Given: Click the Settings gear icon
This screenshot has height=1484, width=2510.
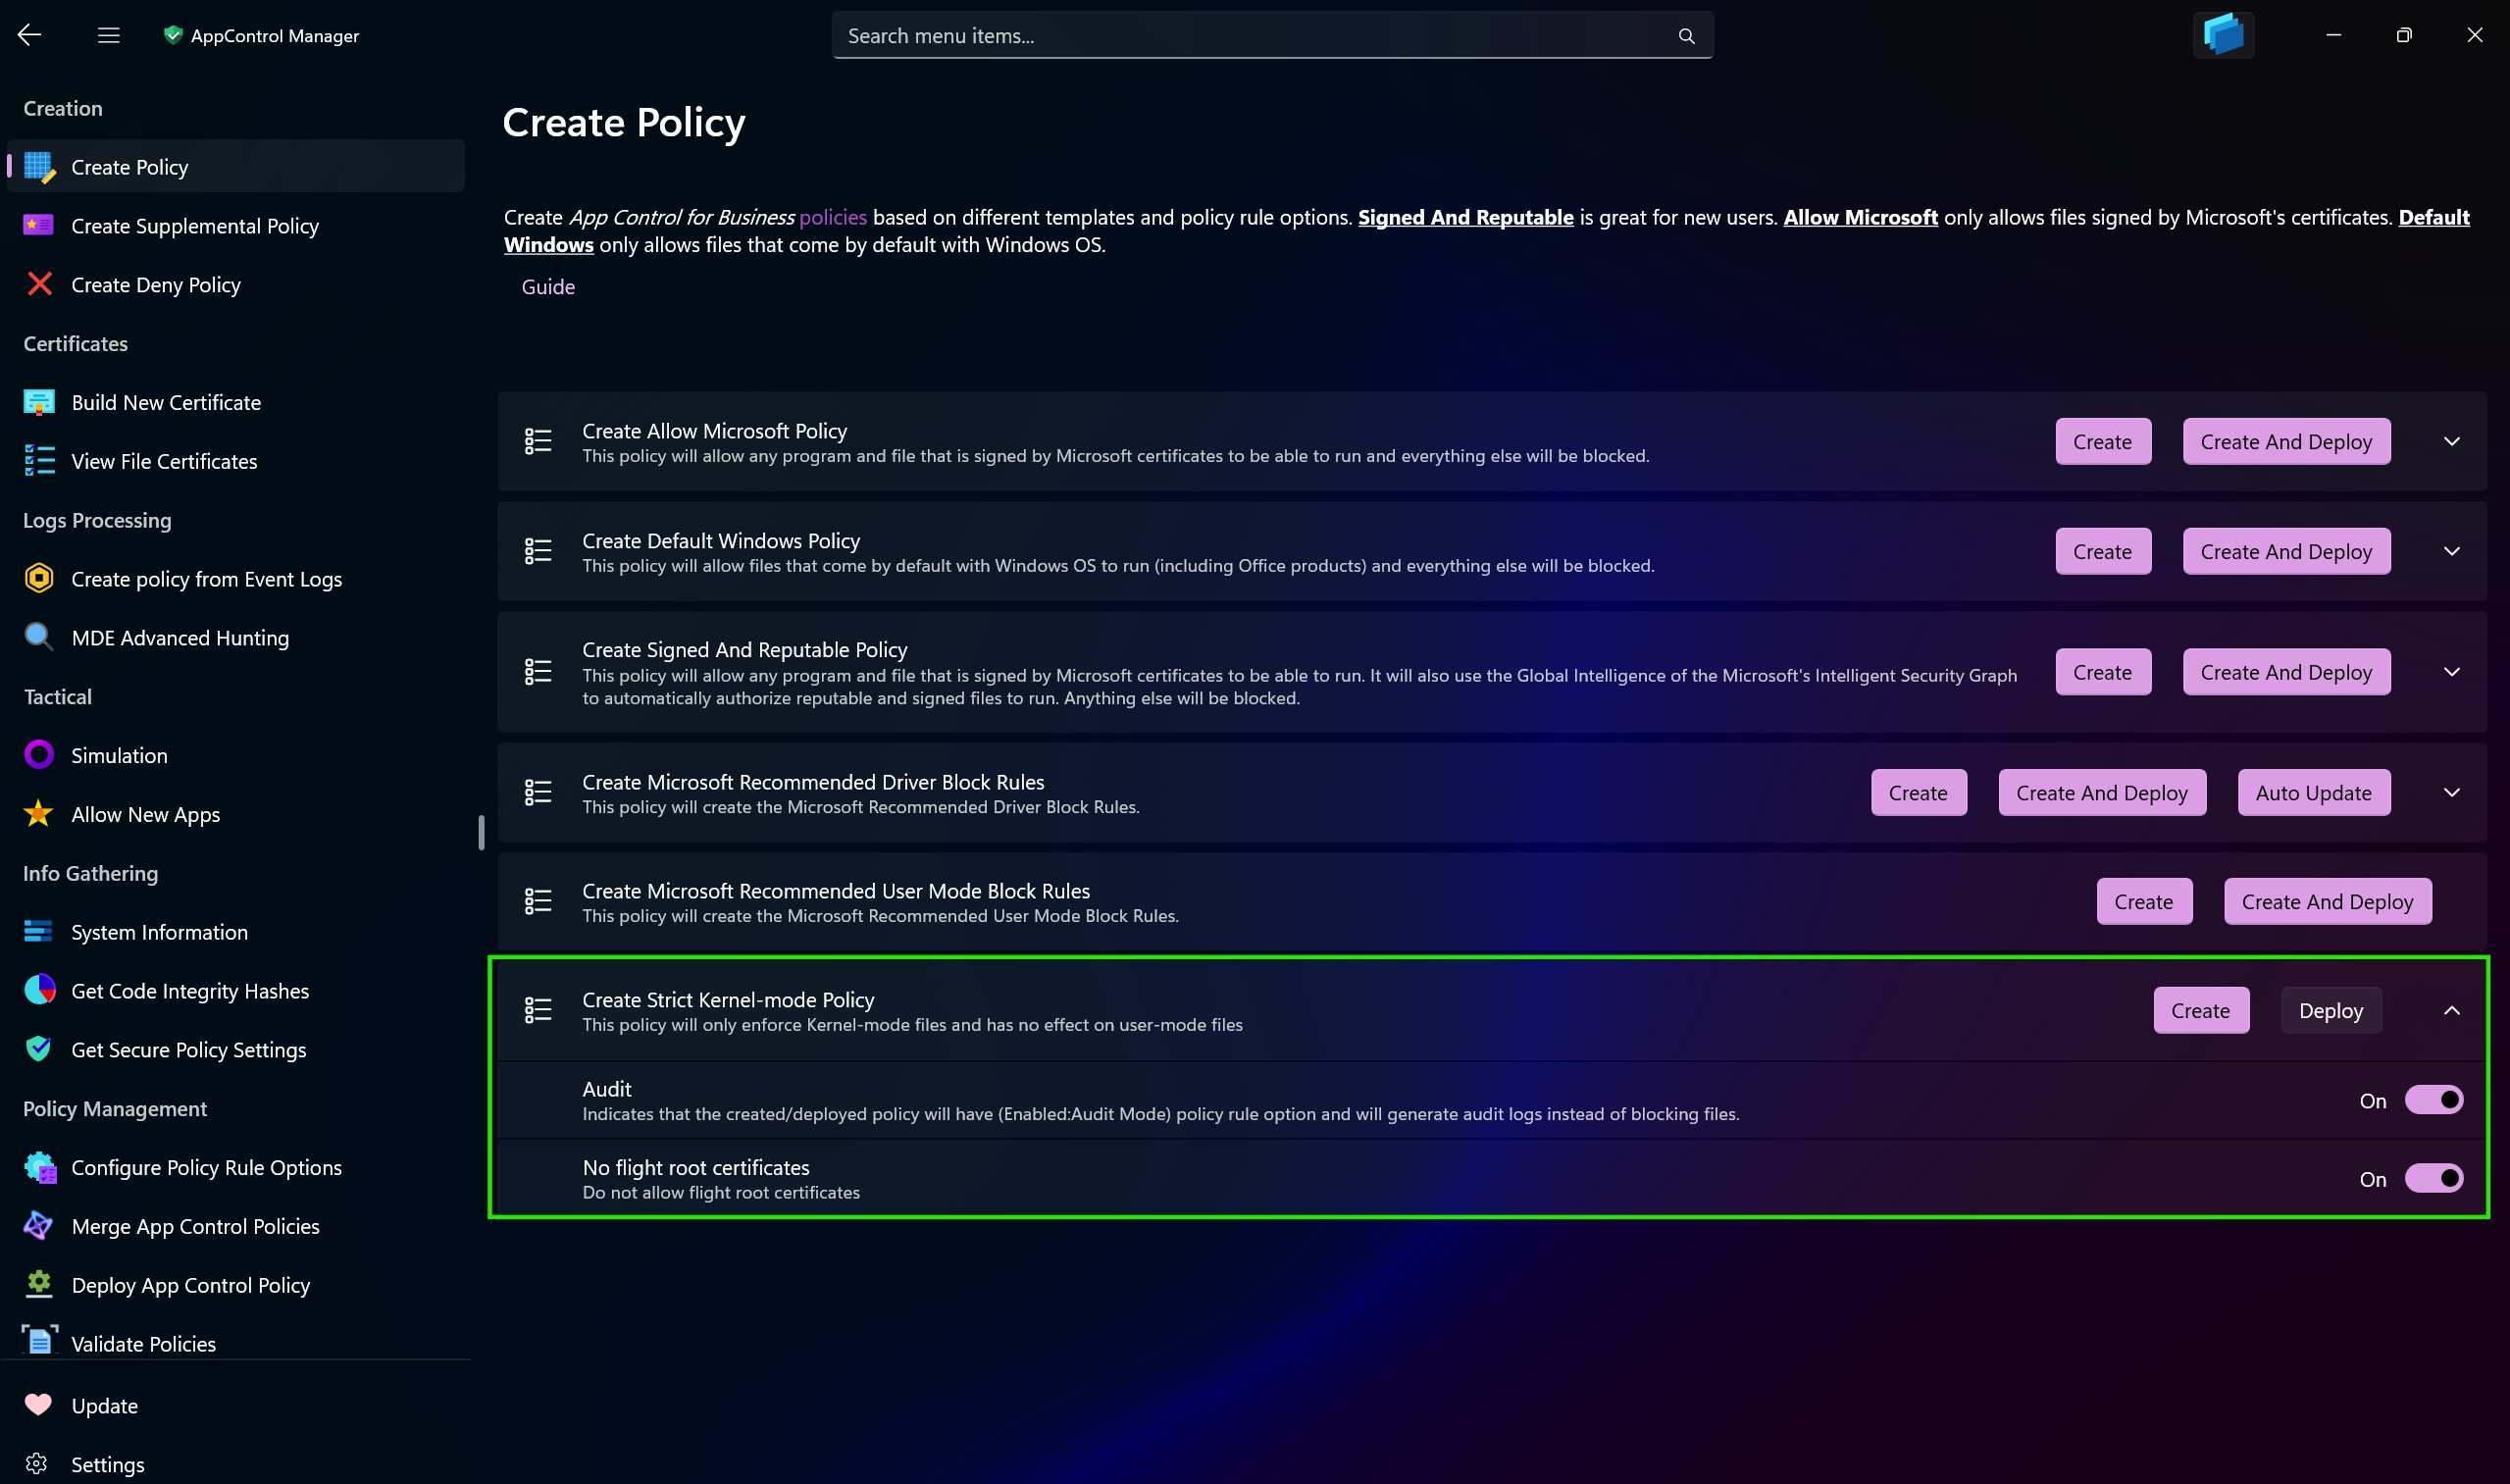Looking at the screenshot, I should coord(37,1464).
